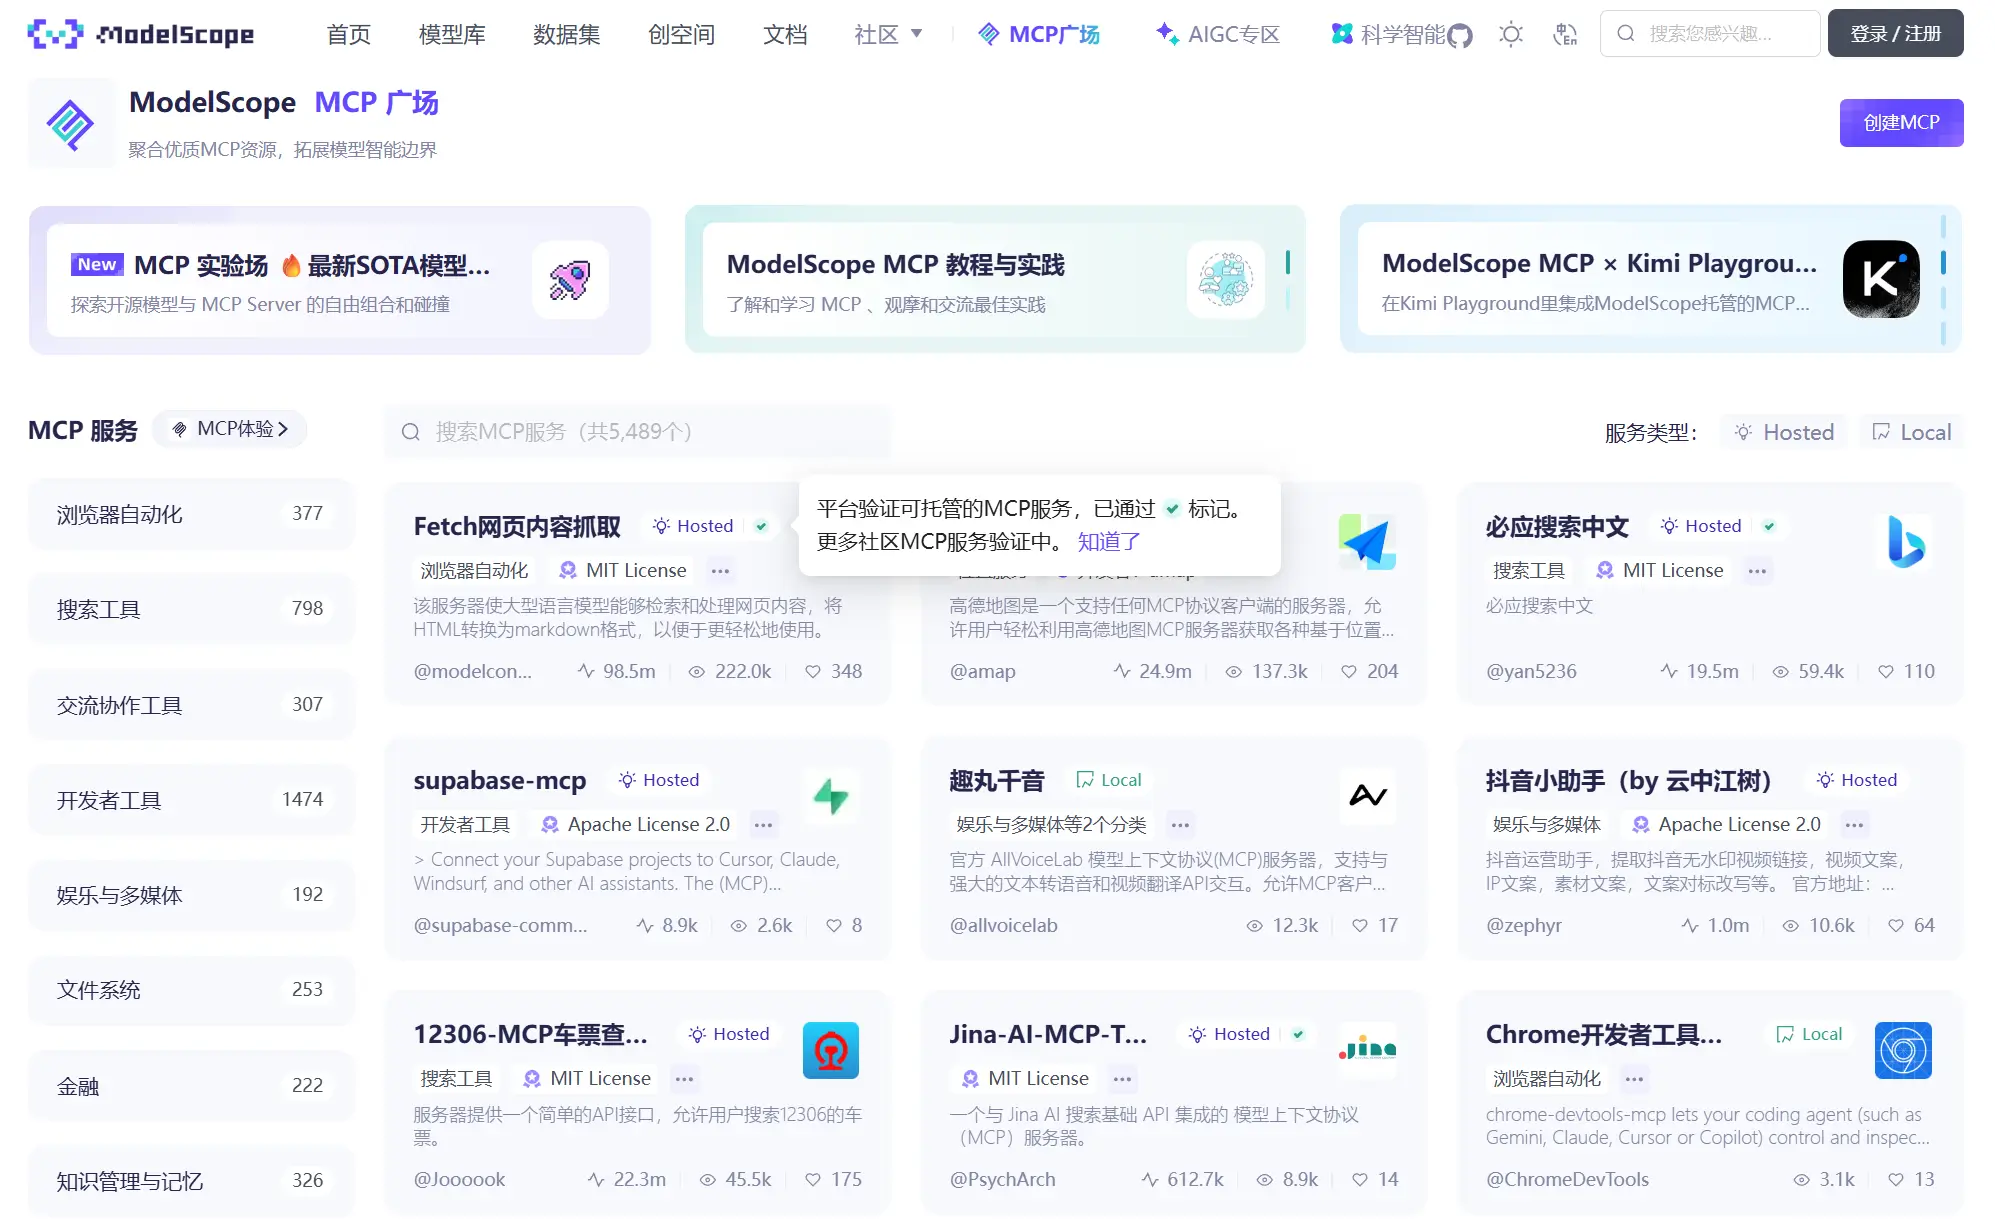
Task: Enable the Local service type filter
Action: (x=1911, y=431)
